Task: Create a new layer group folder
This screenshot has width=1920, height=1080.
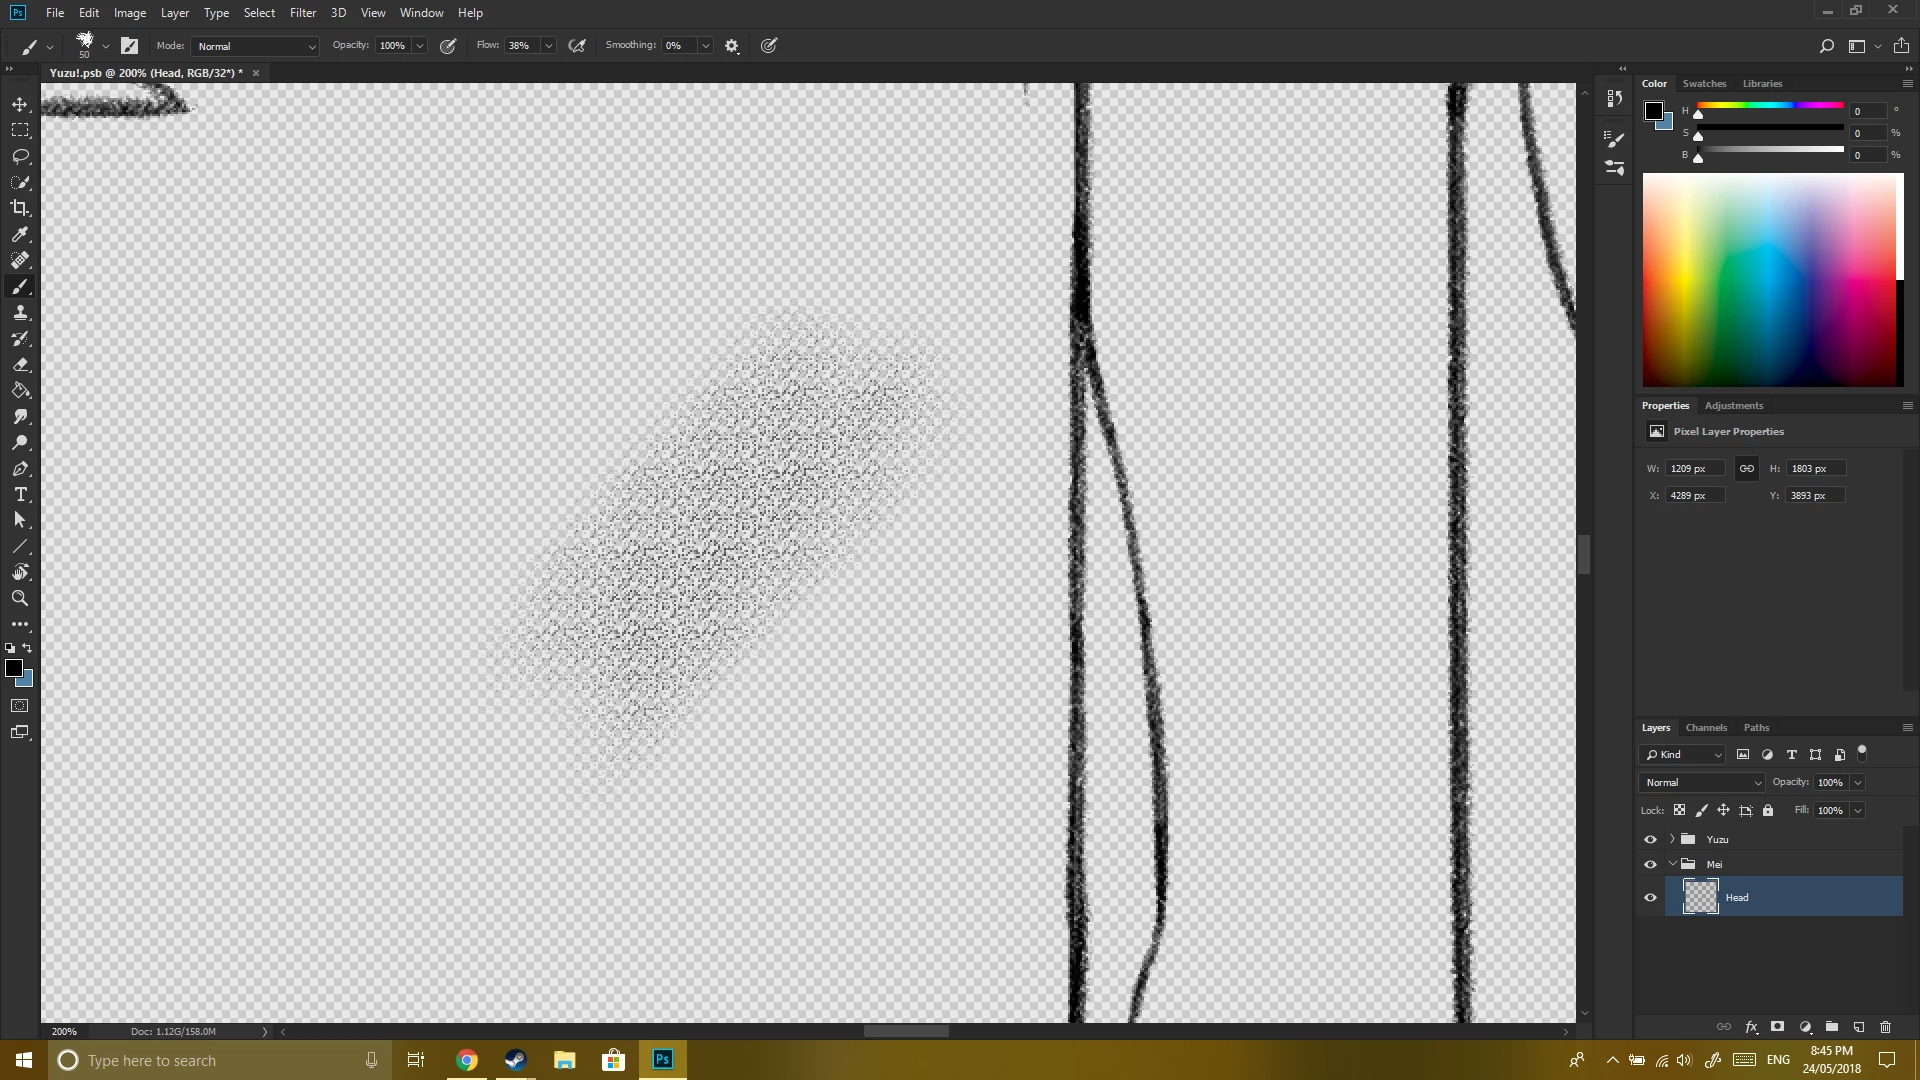Action: point(1832,1027)
